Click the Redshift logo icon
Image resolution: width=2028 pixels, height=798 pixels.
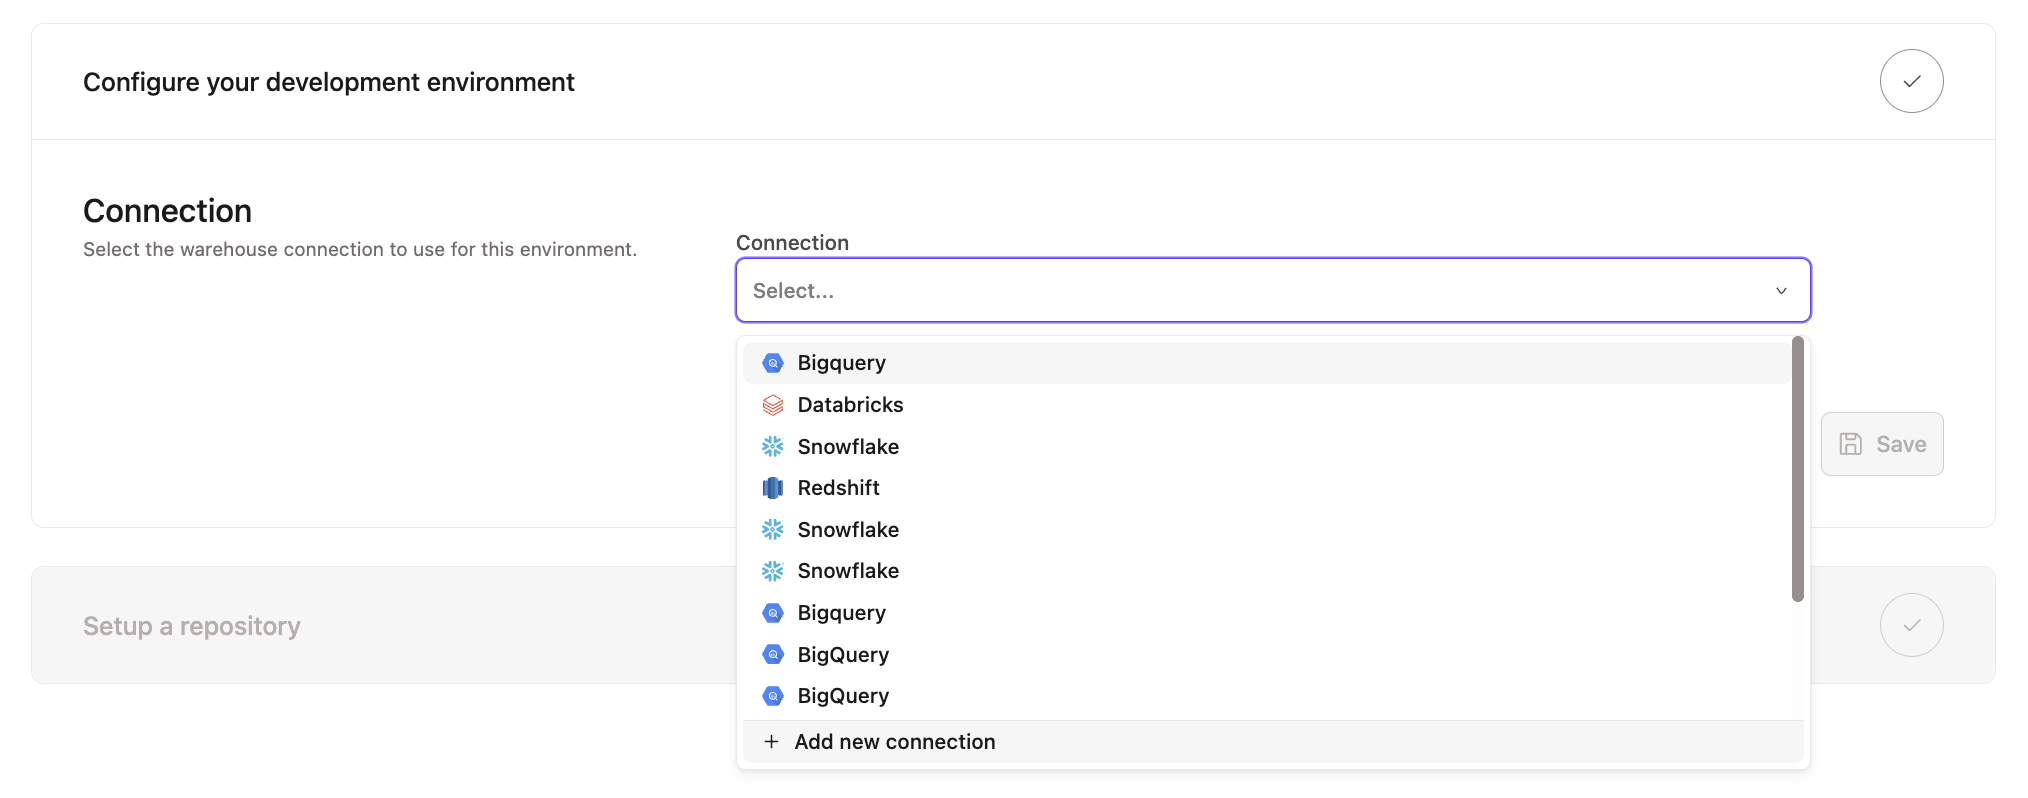[772, 488]
